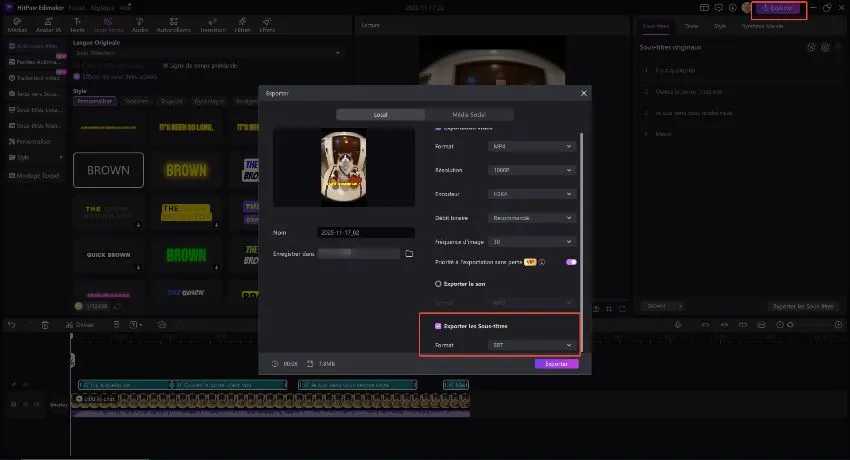Select the Texte tool icon in the toolbar

[77, 27]
